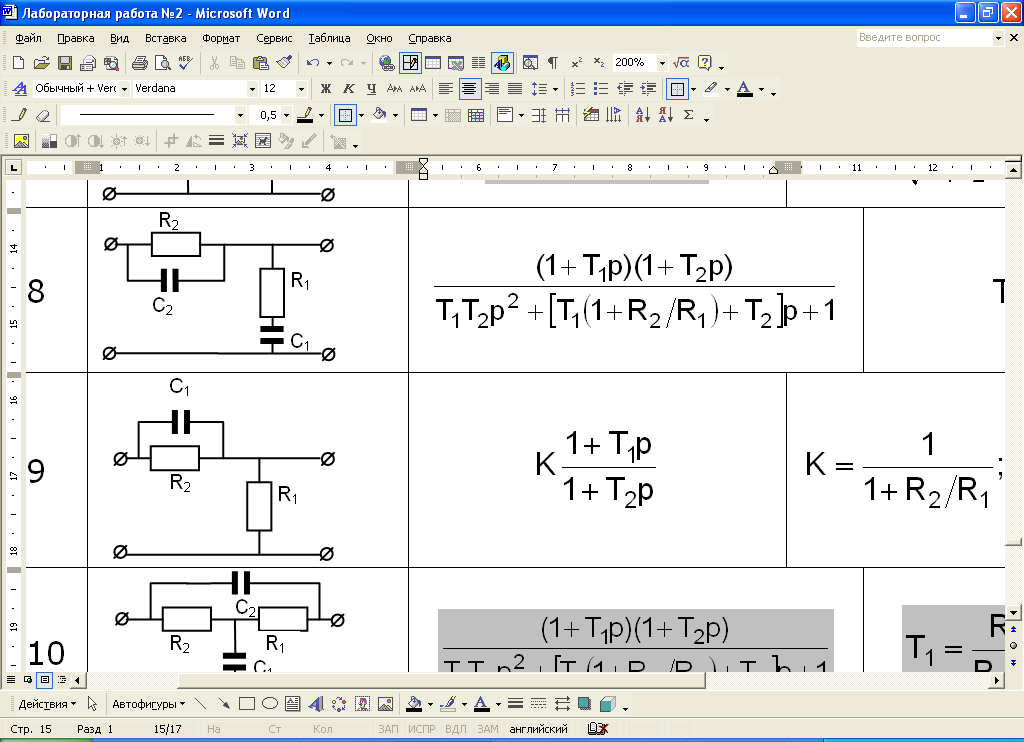Align text to the left
Screen dimensions: 1024x742
tap(445, 89)
